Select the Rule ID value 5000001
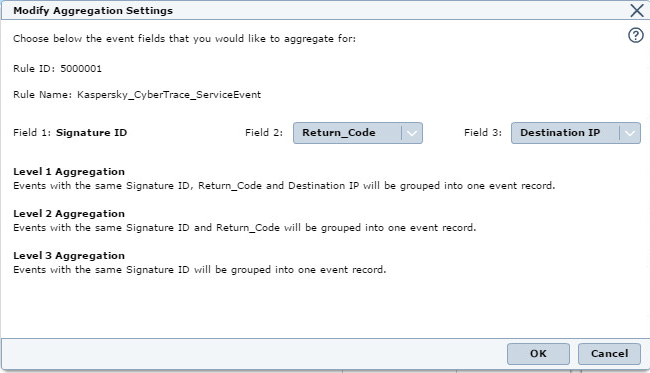 click(x=81, y=69)
